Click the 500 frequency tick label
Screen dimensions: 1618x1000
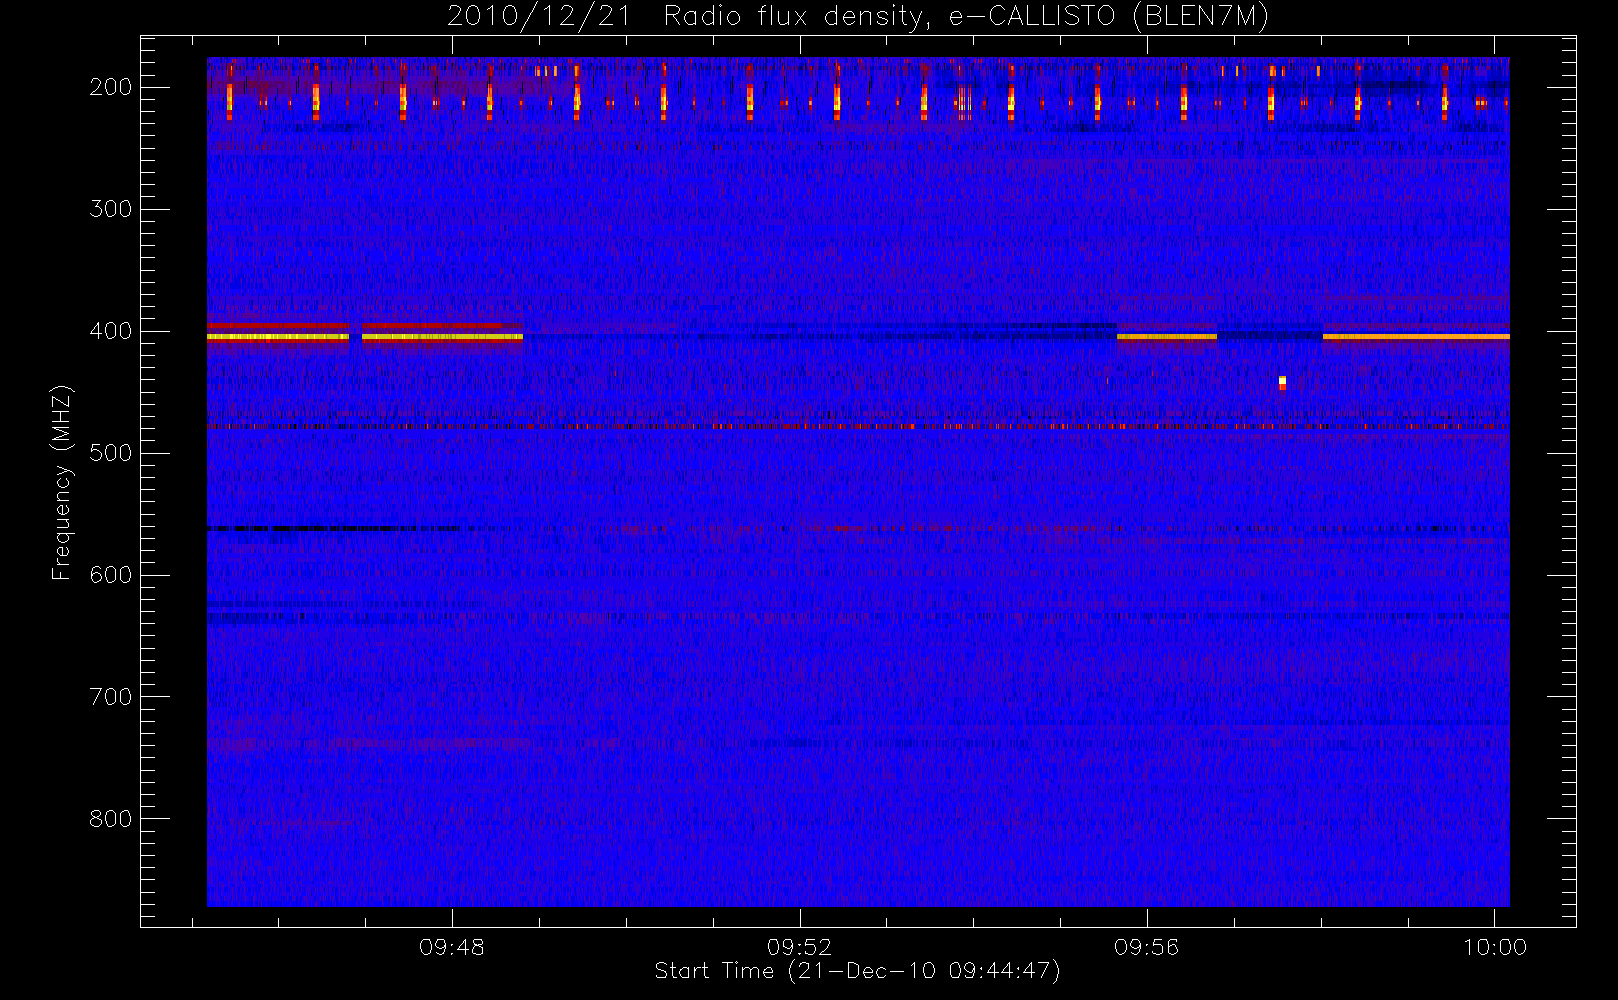coord(110,453)
